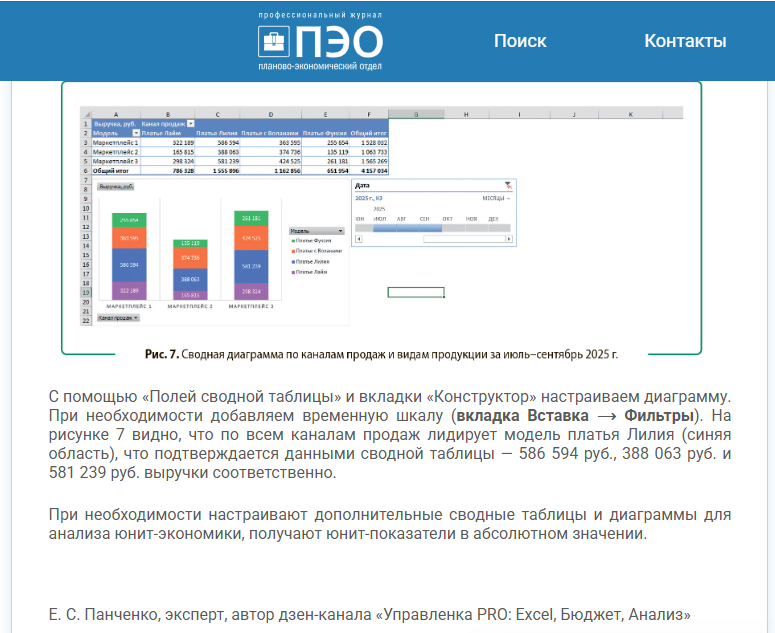The width and height of the screenshot is (775, 633).
Task: Click the 2025 г., К3 period label
Action: 369,198
